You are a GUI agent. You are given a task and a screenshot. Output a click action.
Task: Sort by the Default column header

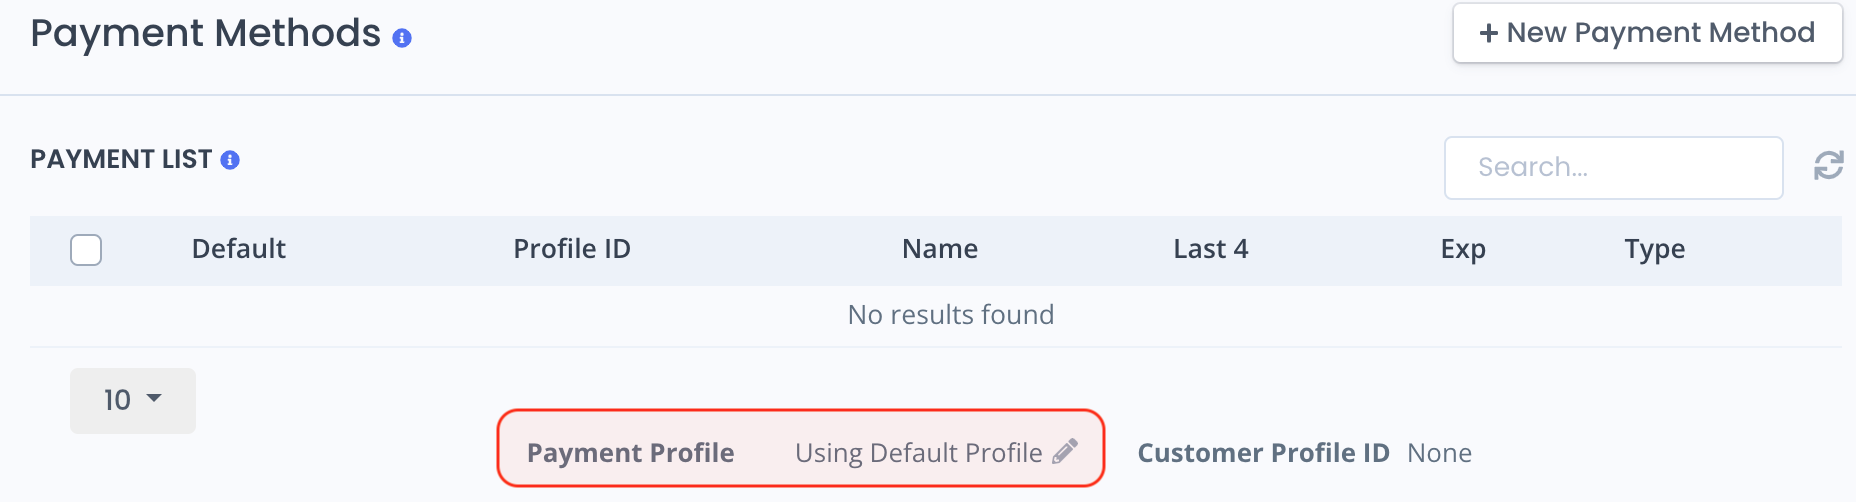[239, 249]
